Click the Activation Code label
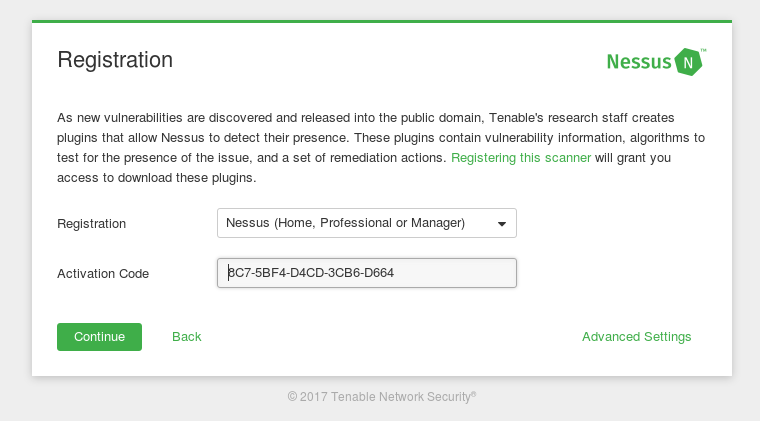This screenshot has width=760, height=421. click(x=103, y=274)
